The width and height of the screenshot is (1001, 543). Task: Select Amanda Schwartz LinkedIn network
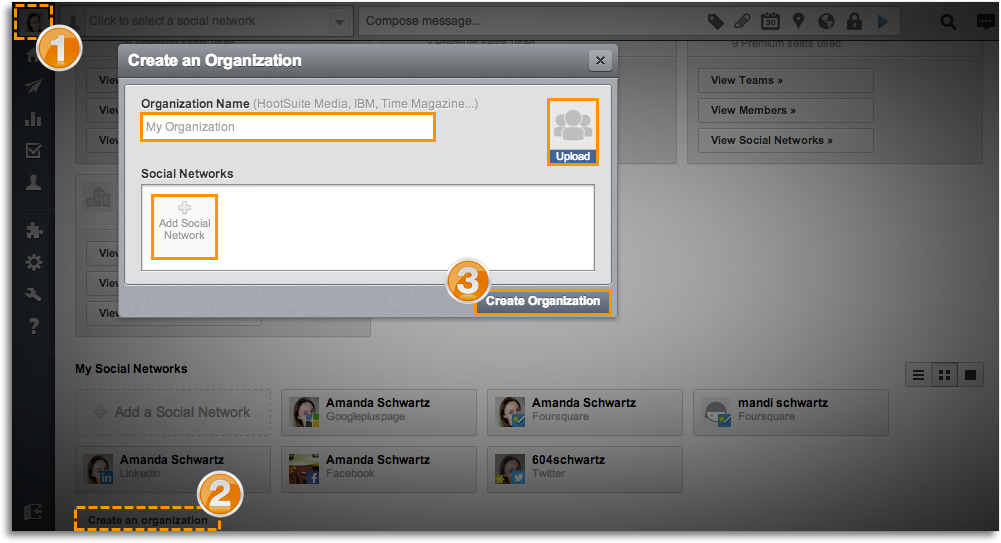(173, 470)
